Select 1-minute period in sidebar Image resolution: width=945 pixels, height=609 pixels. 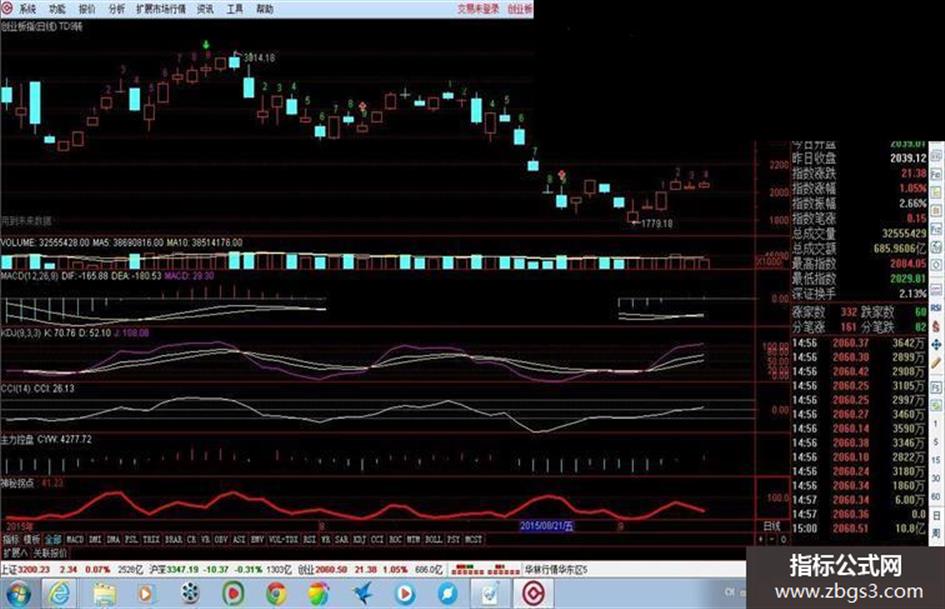coord(936,424)
